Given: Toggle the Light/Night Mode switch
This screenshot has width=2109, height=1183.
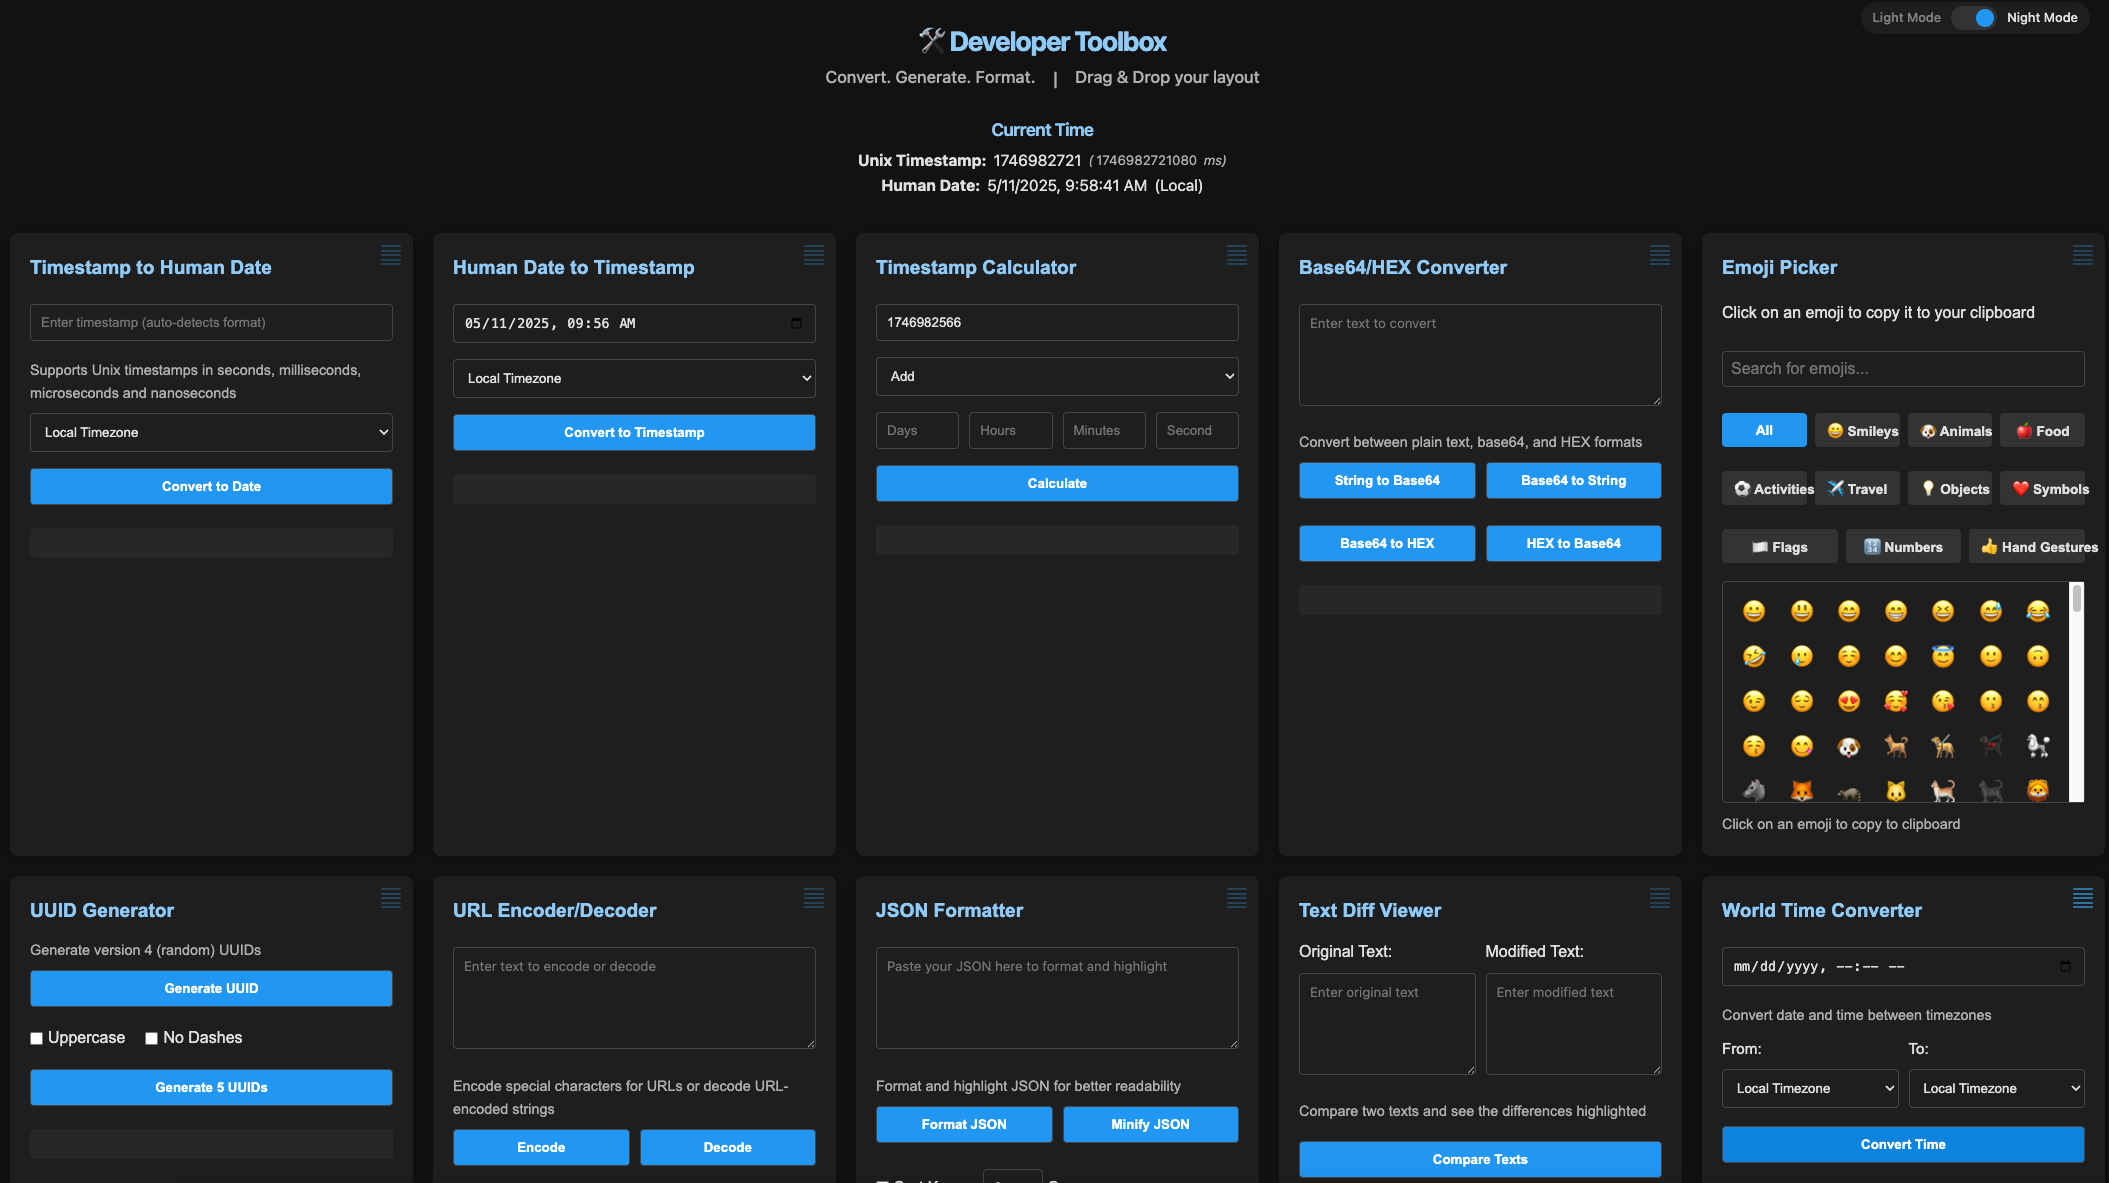Looking at the screenshot, I should [x=1975, y=18].
